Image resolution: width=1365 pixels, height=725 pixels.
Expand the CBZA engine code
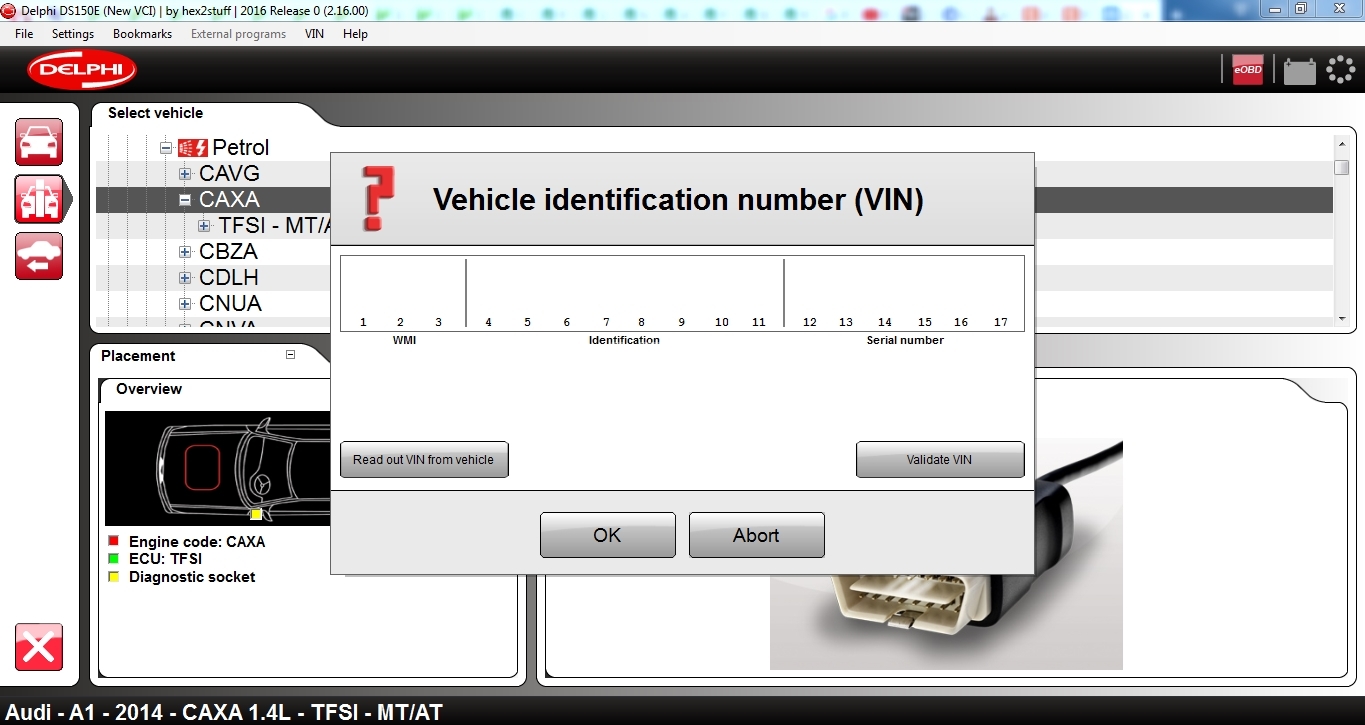coord(185,252)
